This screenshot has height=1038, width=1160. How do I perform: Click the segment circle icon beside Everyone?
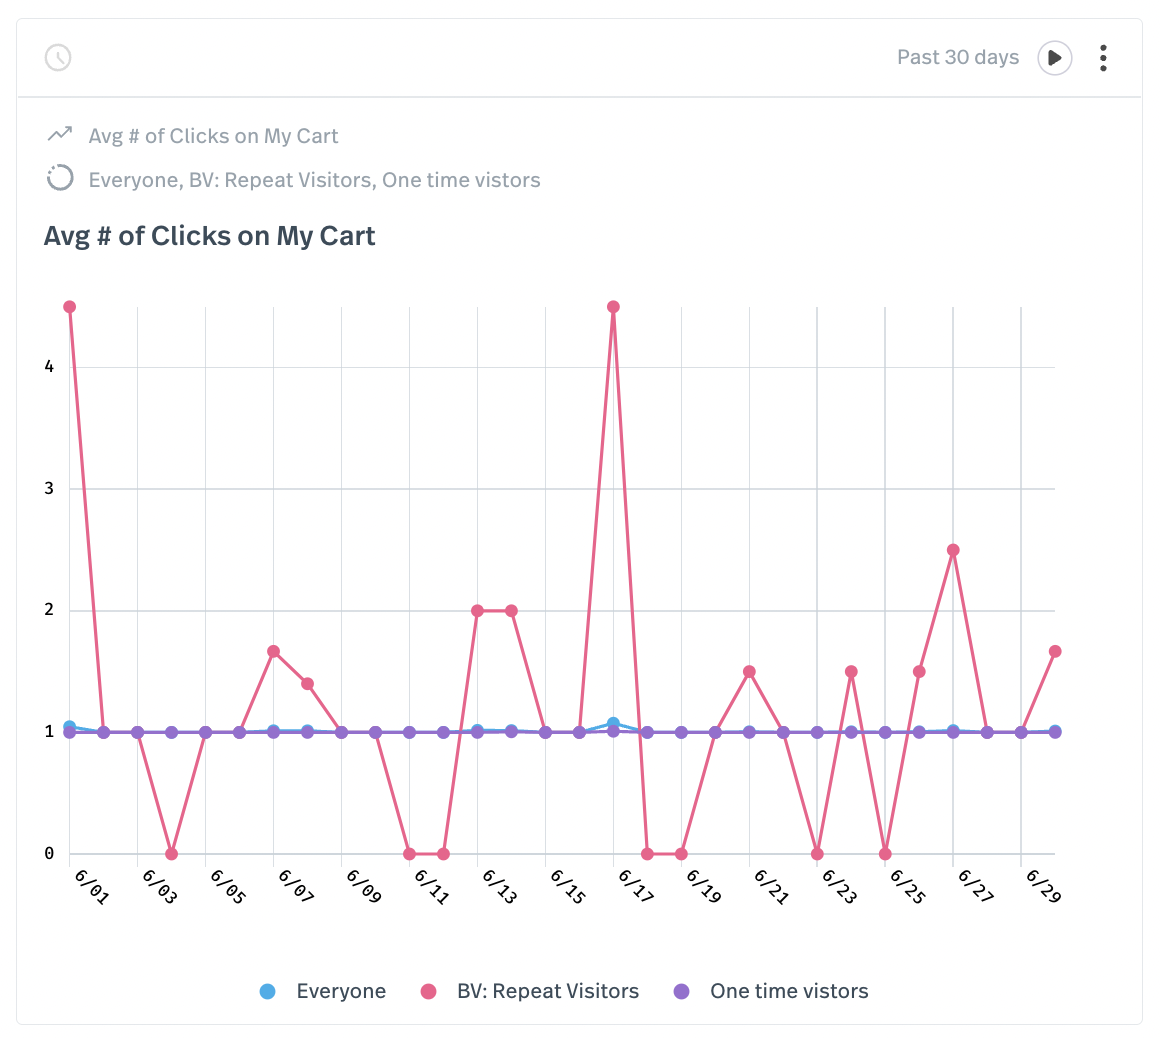click(60, 179)
